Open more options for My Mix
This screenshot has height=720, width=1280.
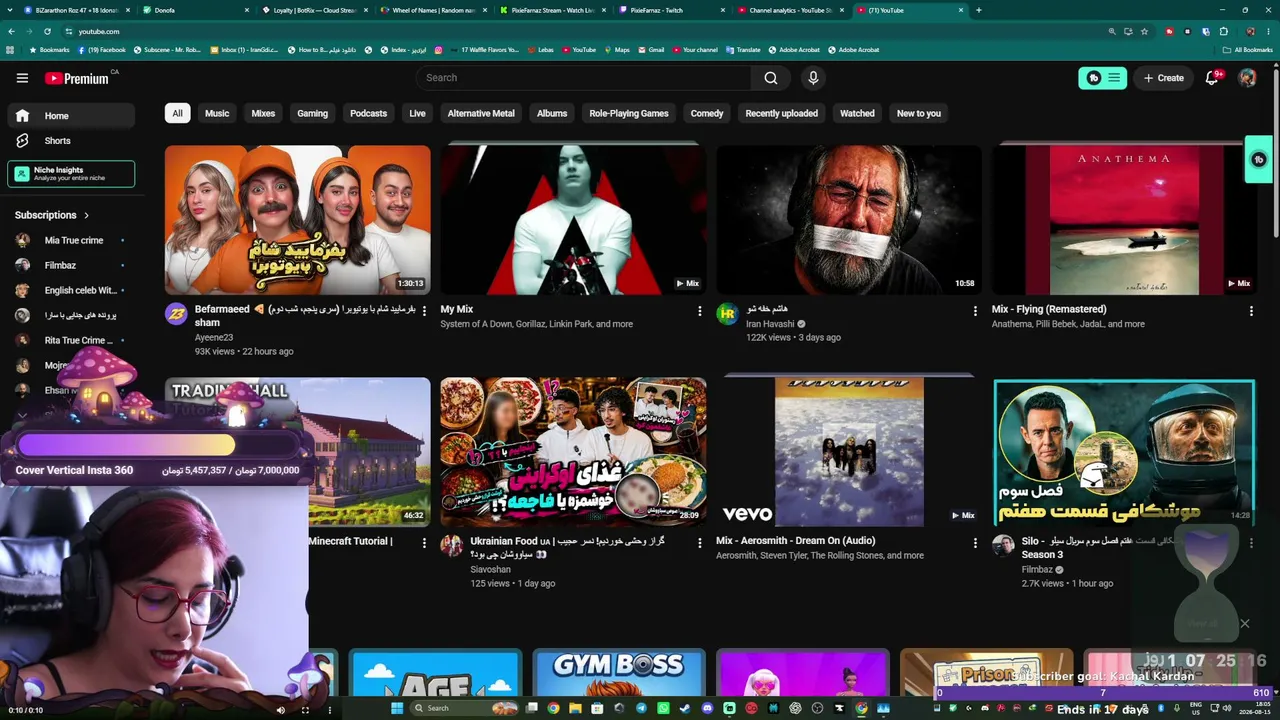click(x=700, y=311)
